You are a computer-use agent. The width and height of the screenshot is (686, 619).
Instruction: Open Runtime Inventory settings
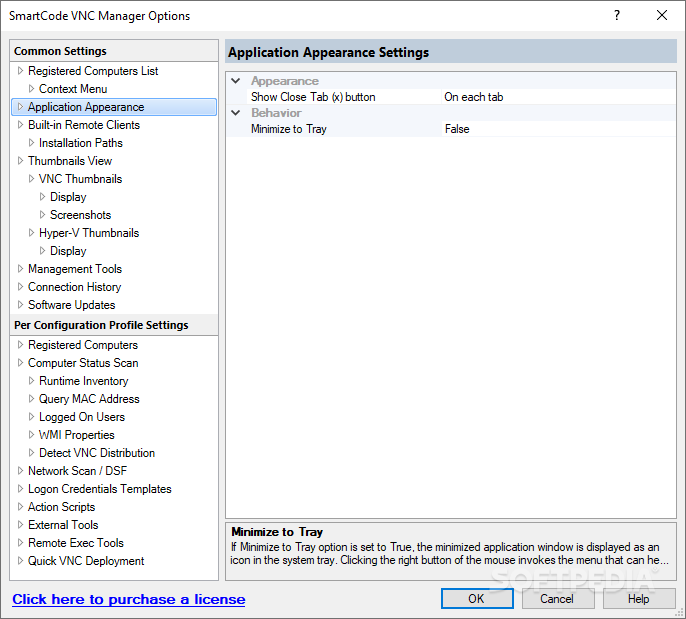coord(84,381)
